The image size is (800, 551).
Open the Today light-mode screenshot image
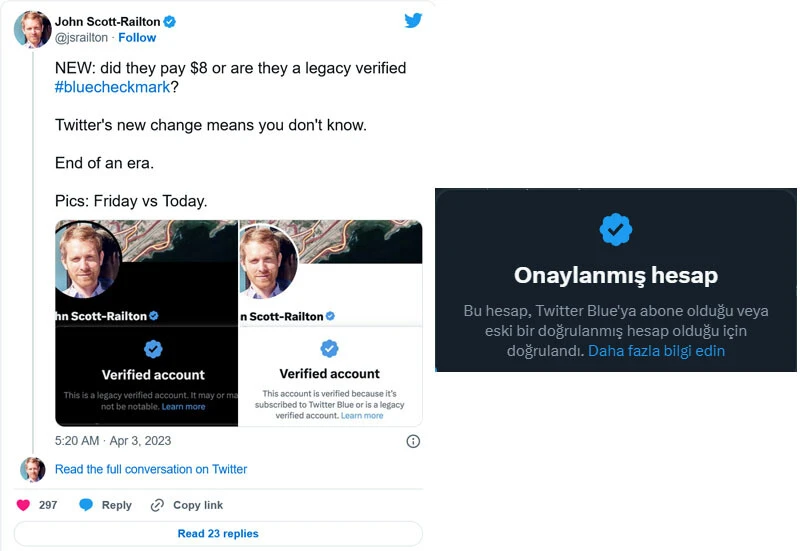(330, 323)
